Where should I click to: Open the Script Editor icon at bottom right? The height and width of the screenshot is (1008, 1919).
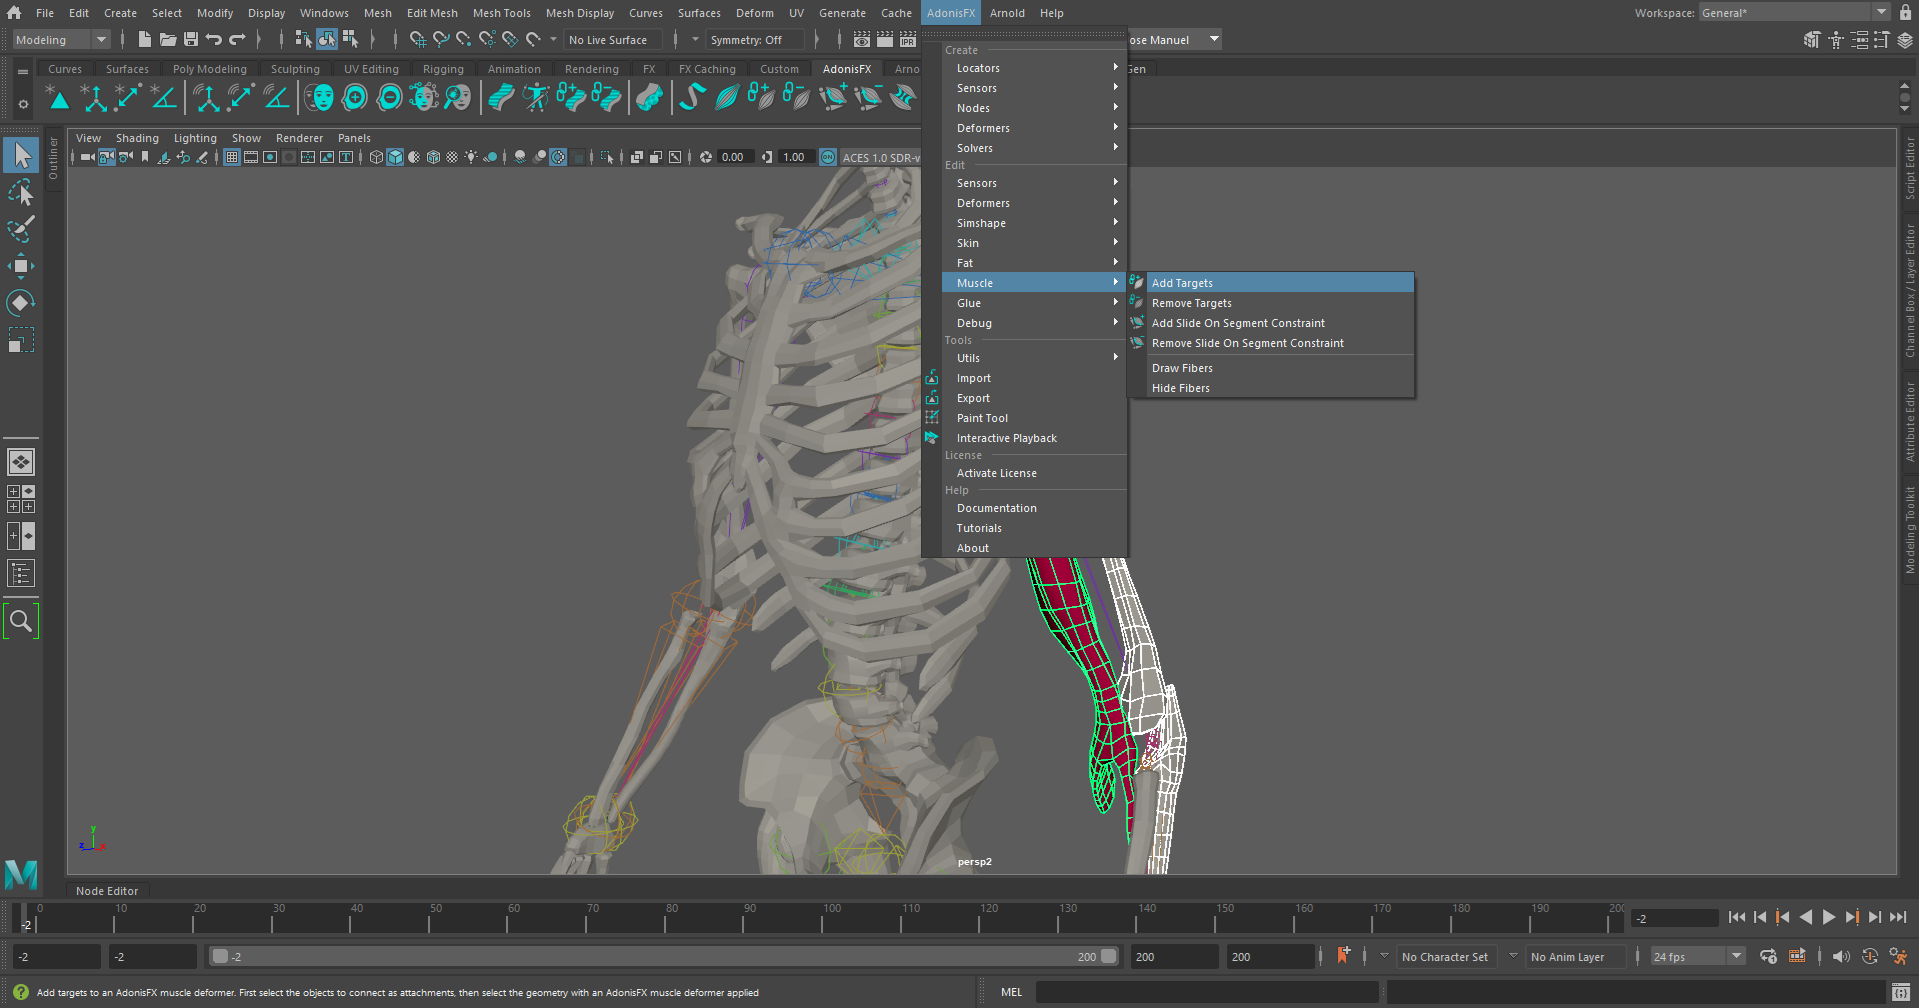[1901, 992]
